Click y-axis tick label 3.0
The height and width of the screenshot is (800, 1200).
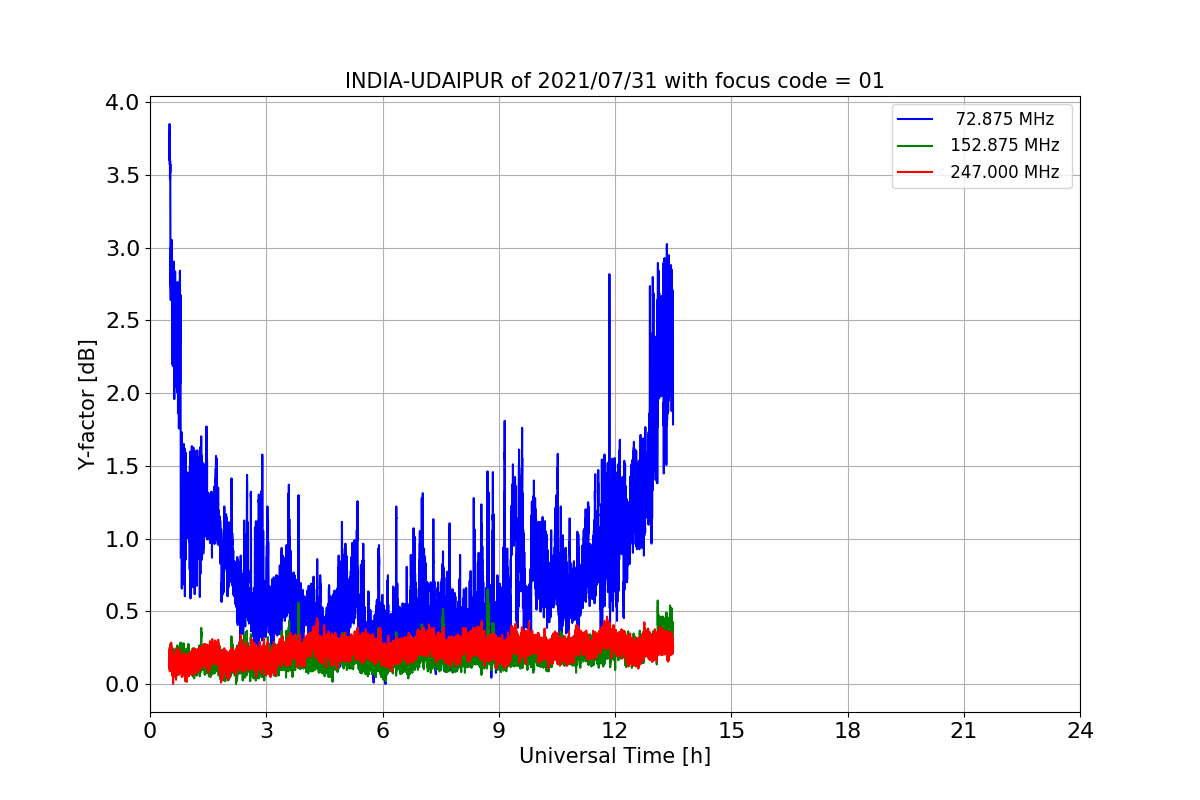coord(122,248)
